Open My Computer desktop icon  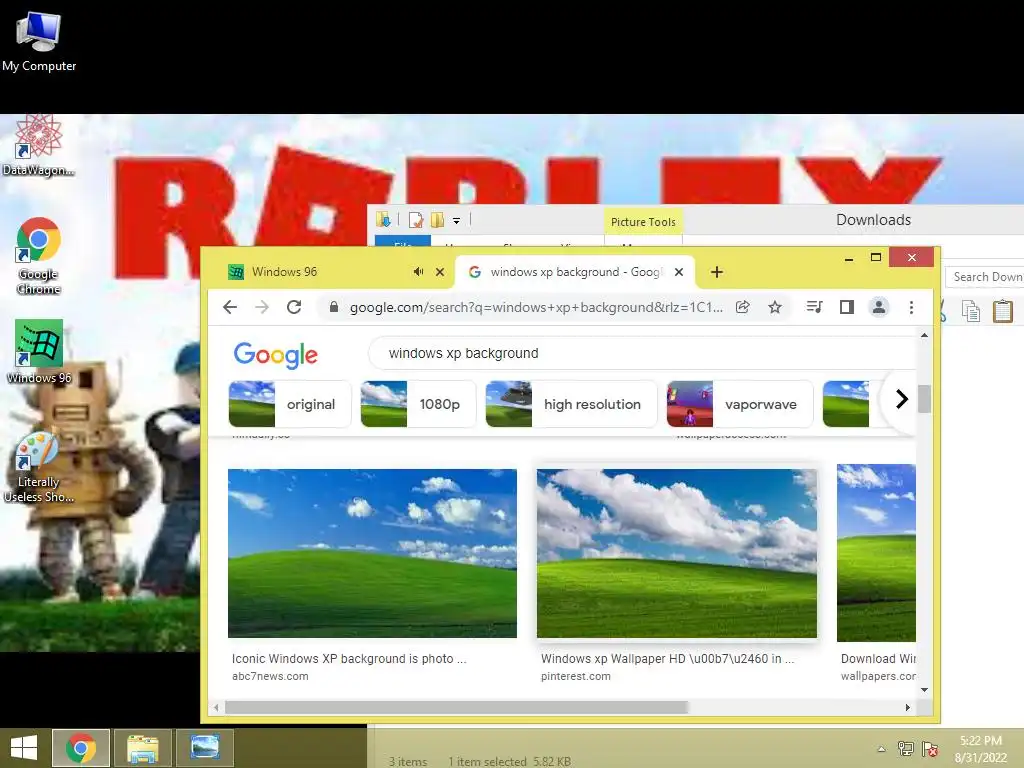pyautogui.click(x=39, y=40)
